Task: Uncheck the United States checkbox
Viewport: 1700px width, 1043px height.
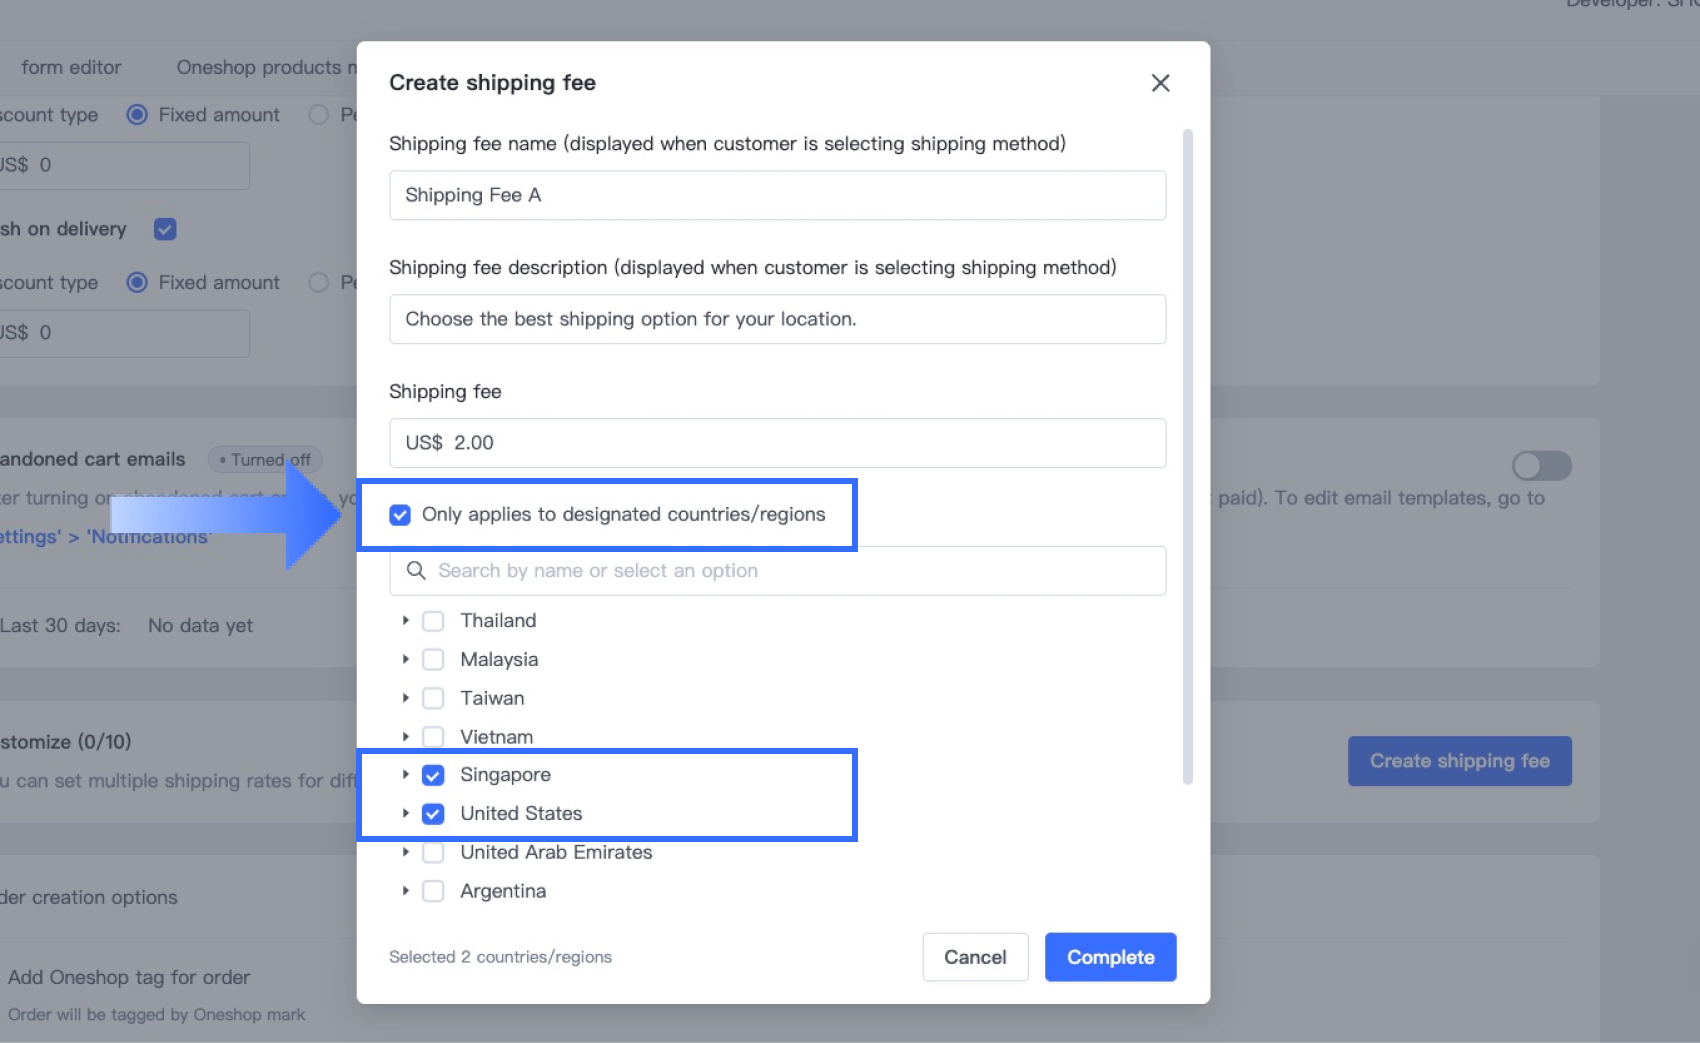Action: 433,814
